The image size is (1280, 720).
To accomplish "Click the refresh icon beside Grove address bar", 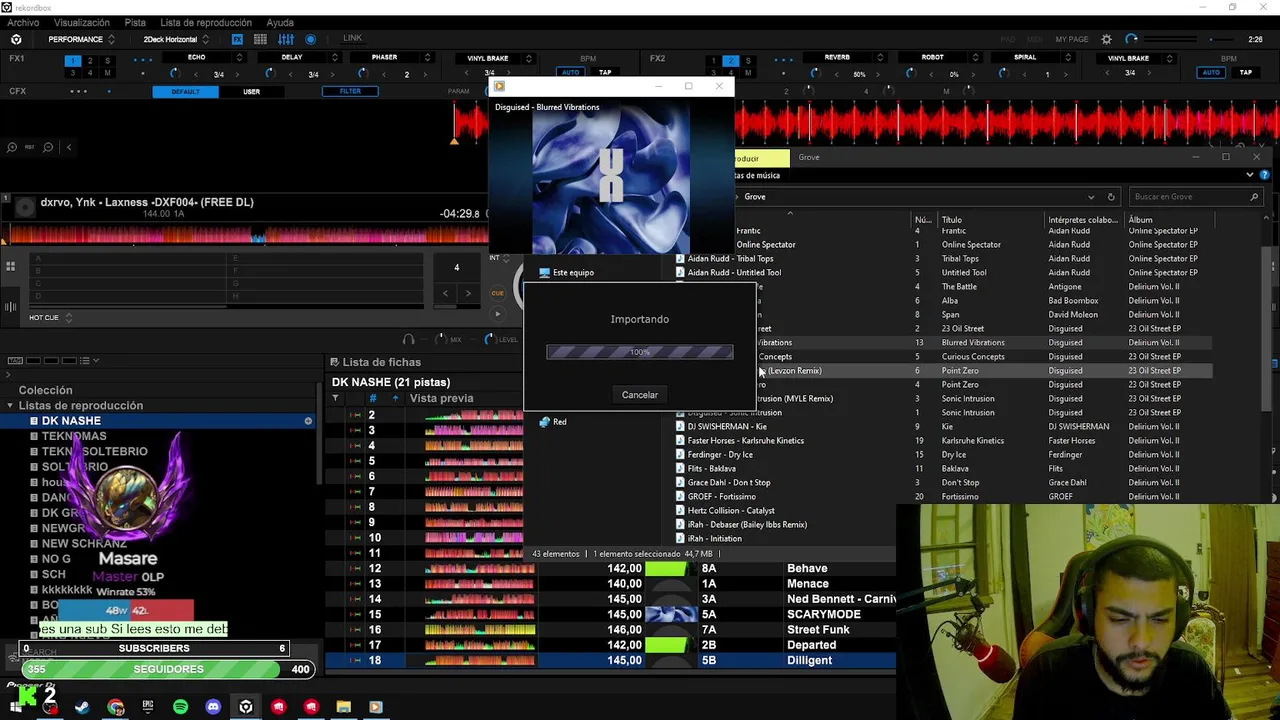I will pyautogui.click(x=1110, y=197).
